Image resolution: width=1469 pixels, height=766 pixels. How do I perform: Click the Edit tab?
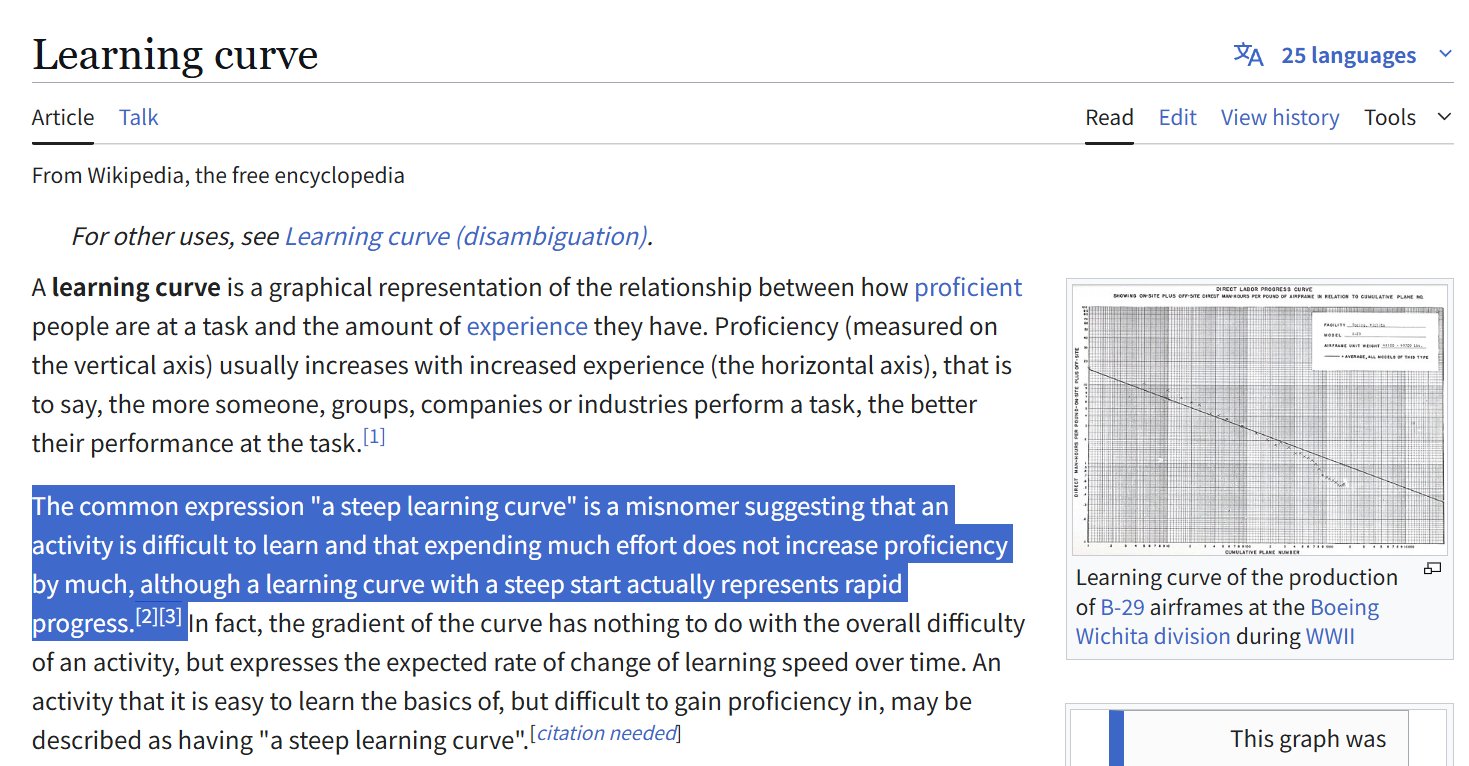[1177, 118]
